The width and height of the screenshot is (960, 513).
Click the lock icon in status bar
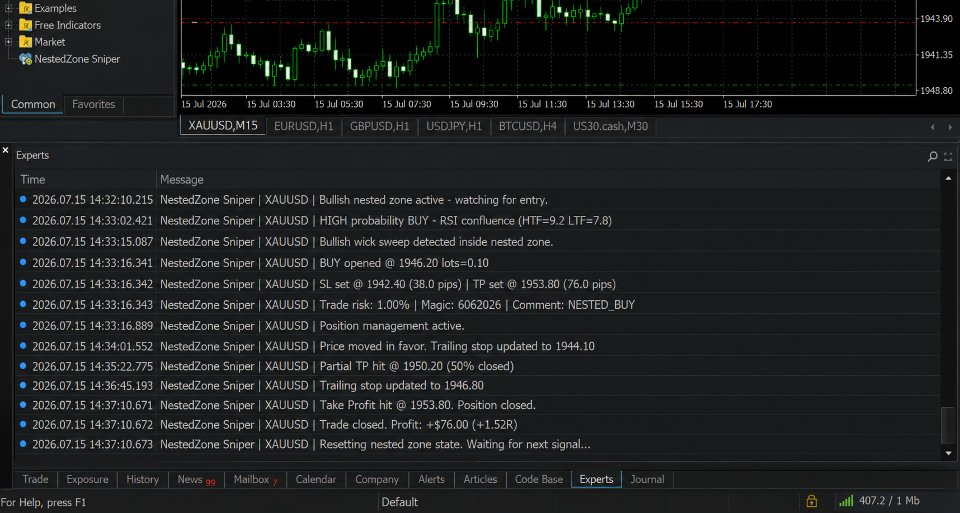tap(811, 501)
